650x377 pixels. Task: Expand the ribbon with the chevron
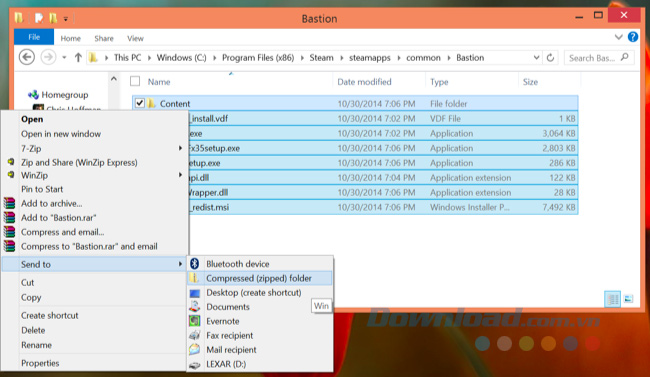pos(618,37)
